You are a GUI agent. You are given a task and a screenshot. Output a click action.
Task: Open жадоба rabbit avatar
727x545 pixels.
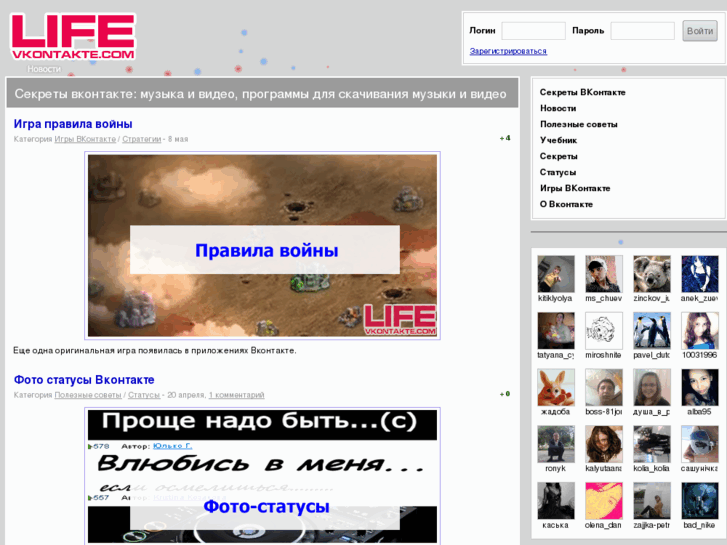(556, 388)
